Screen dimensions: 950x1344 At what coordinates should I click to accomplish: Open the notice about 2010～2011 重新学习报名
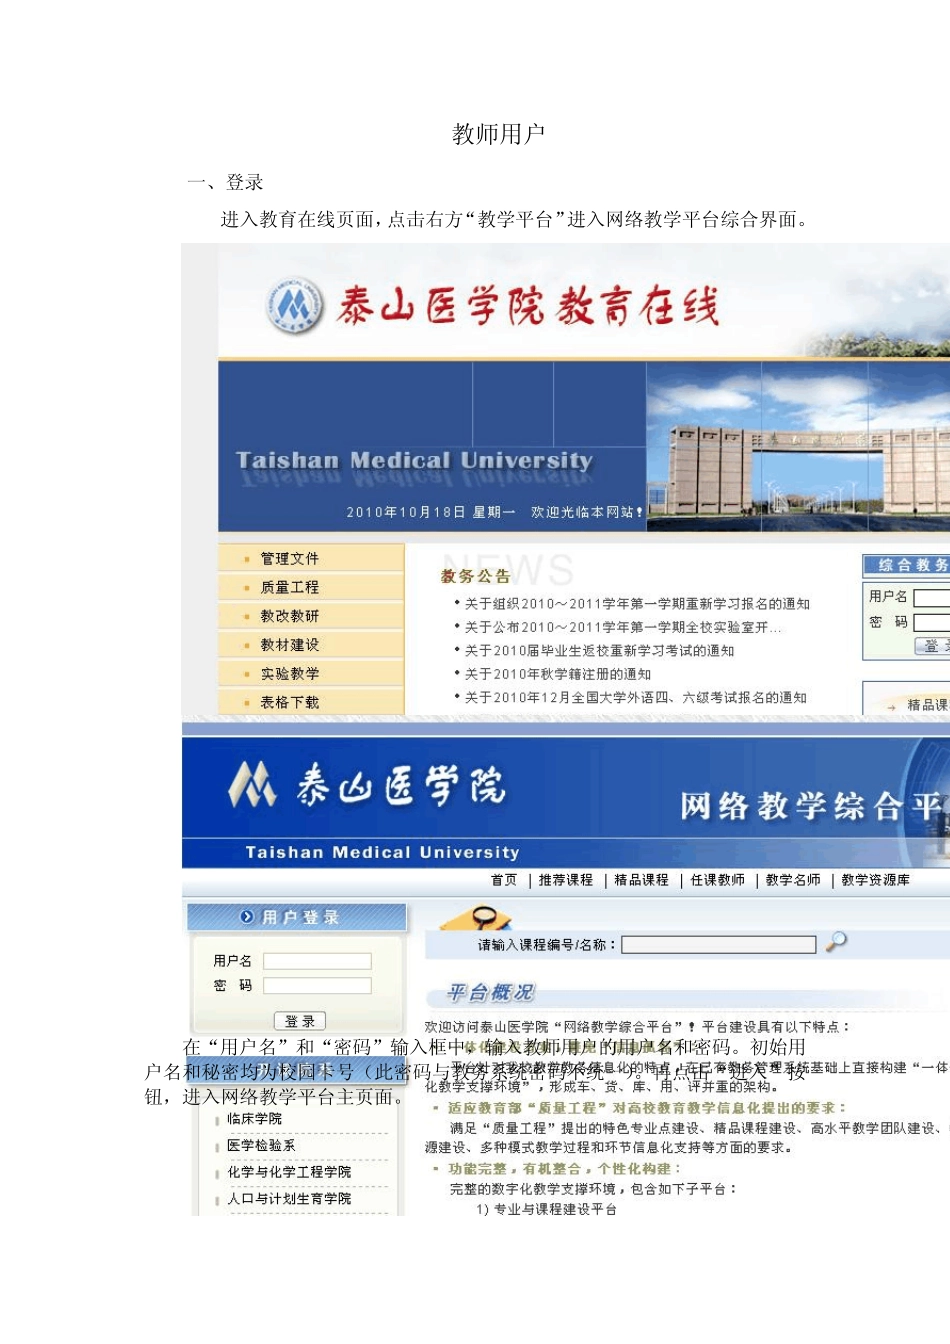pyautogui.click(x=637, y=604)
